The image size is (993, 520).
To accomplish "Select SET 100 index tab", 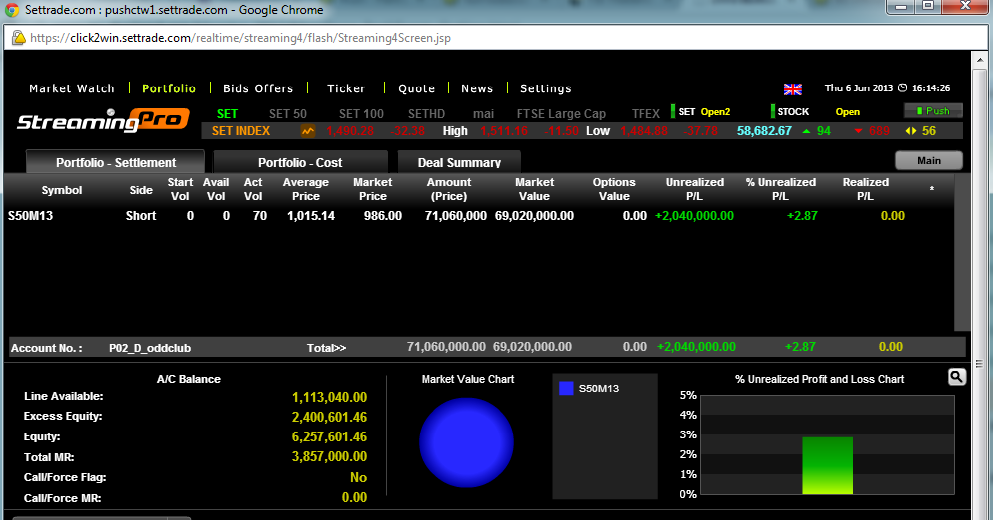I will [x=361, y=113].
